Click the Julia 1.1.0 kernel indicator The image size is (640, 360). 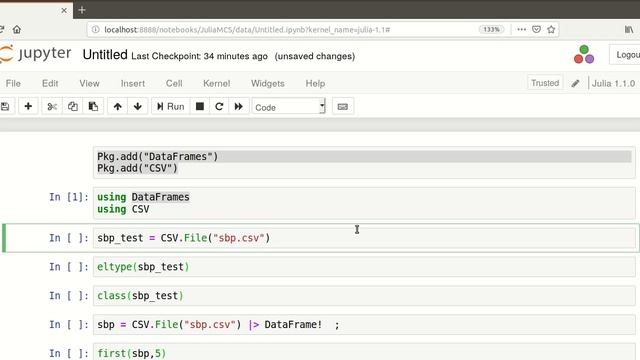point(613,83)
